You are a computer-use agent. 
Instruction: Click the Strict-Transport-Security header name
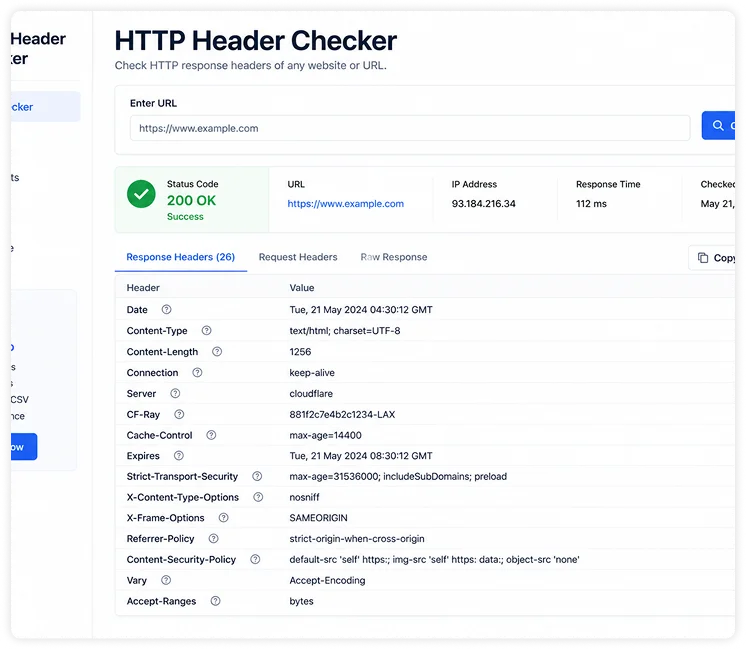pyautogui.click(x=182, y=477)
